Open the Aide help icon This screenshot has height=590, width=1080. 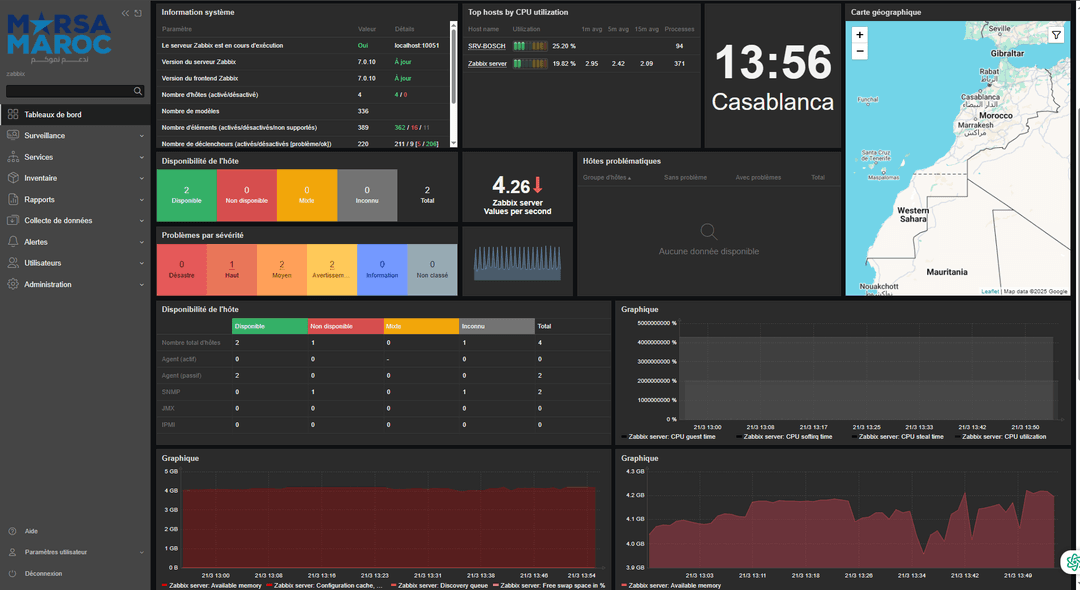point(12,531)
